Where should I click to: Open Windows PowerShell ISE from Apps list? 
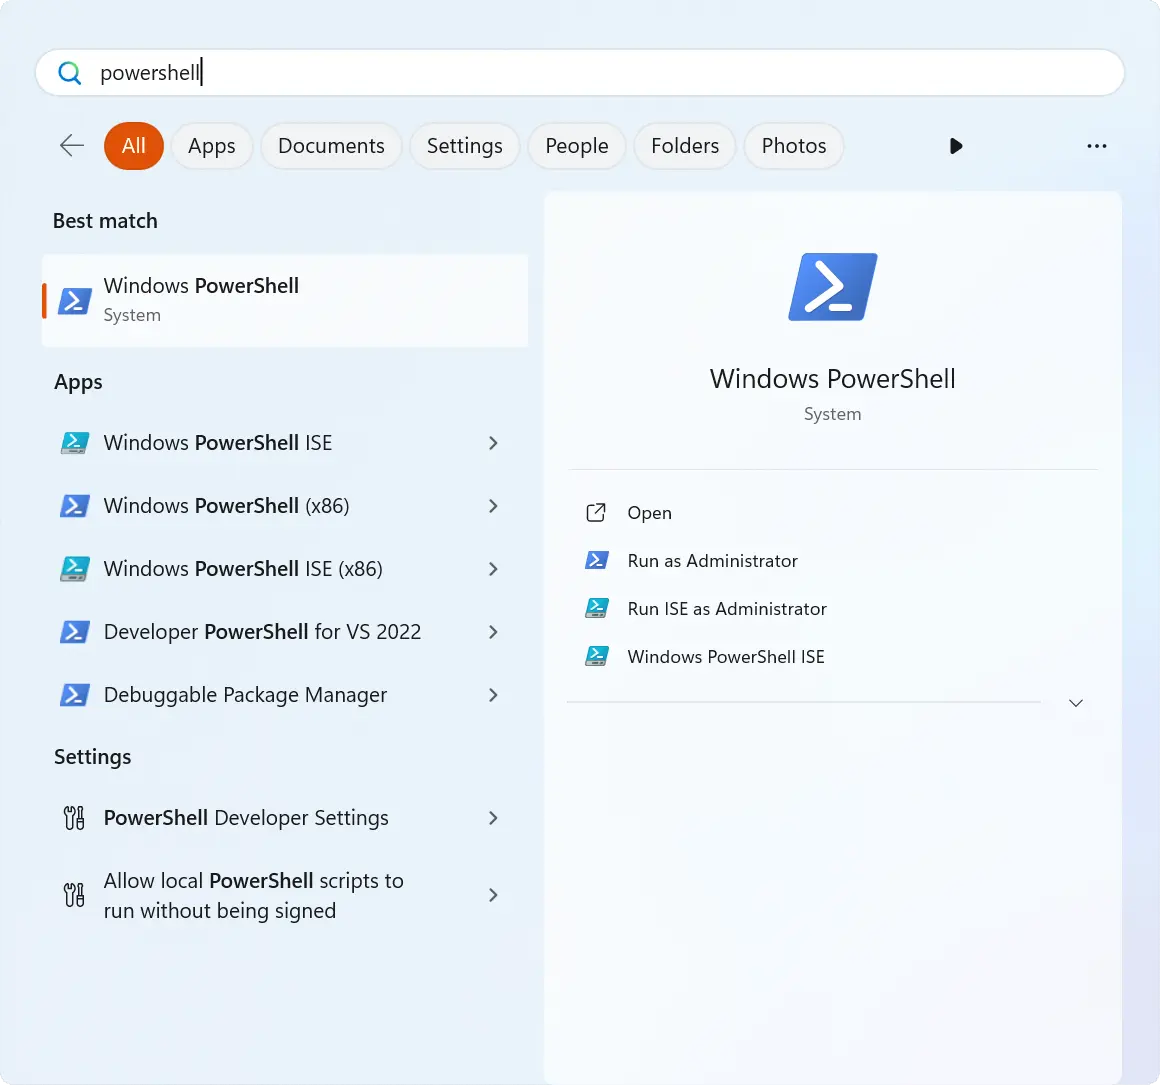point(286,443)
